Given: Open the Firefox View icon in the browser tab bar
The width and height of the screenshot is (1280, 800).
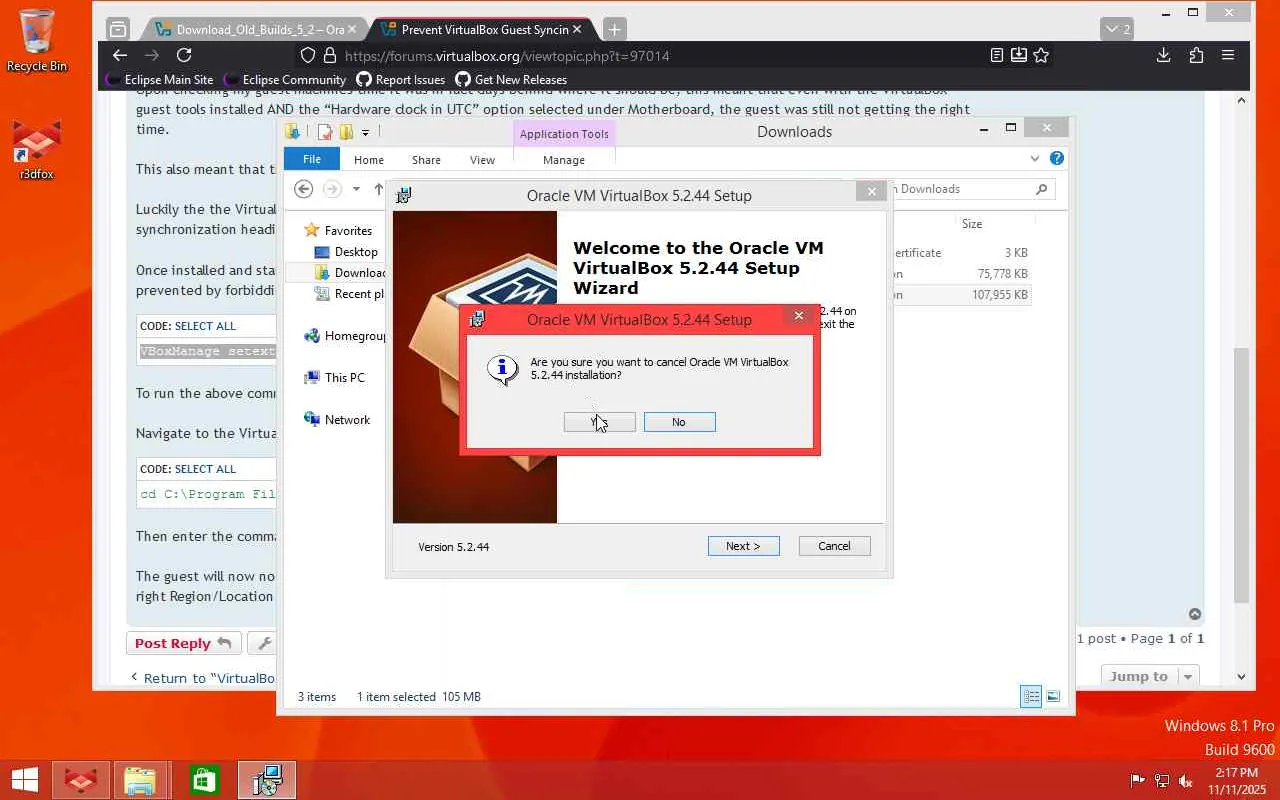Looking at the screenshot, I should click(x=118, y=29).
